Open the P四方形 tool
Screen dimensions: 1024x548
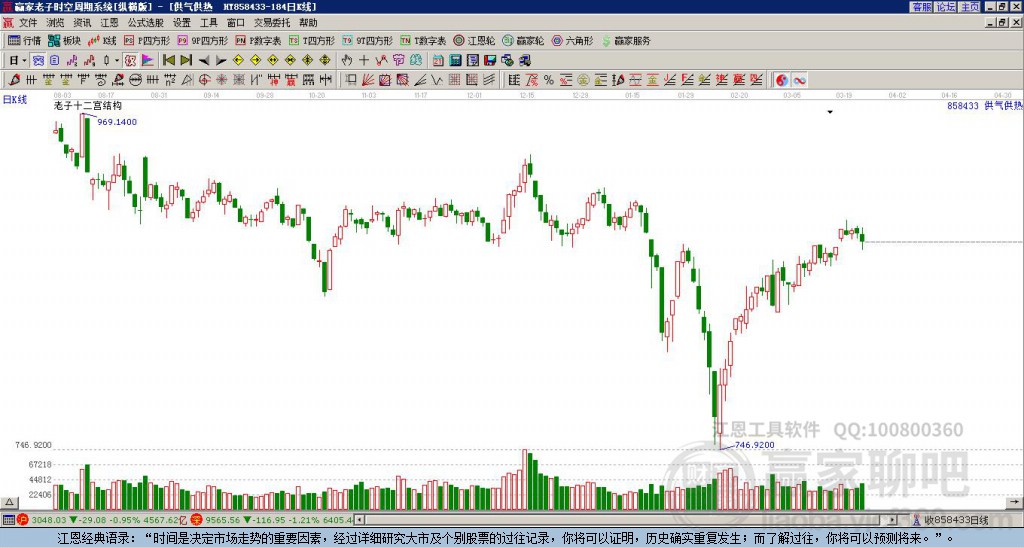(x=147, y=40)
